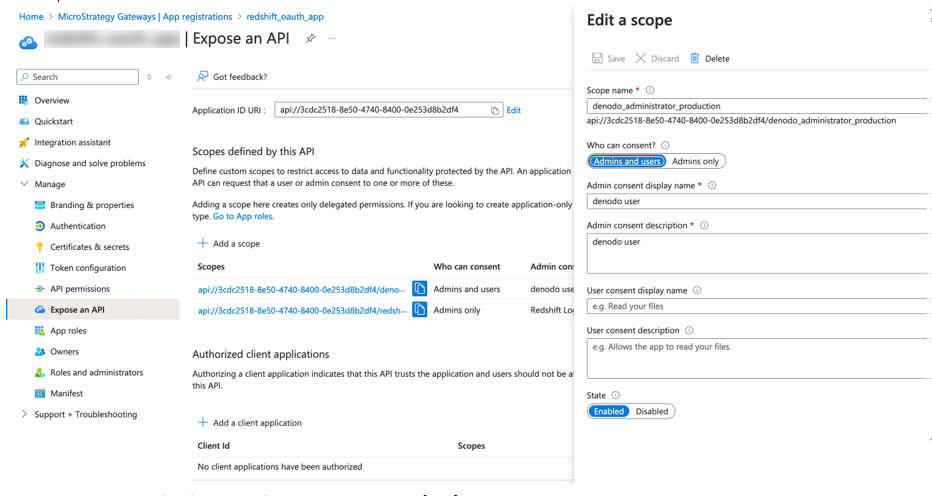This screenshot has width=932, height=496.
Task: Delete the scope using trash icon
Action: pos(695,59)
